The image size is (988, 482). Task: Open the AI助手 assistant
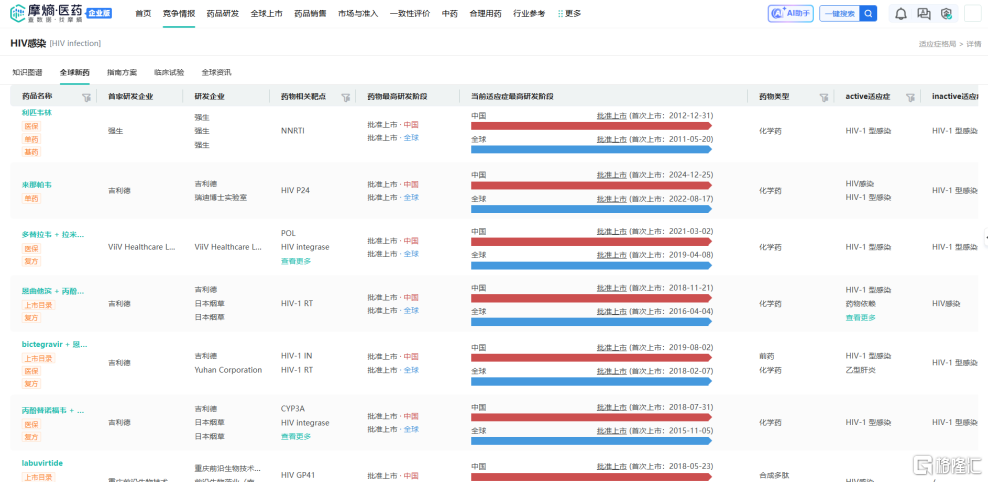[791, 13]
